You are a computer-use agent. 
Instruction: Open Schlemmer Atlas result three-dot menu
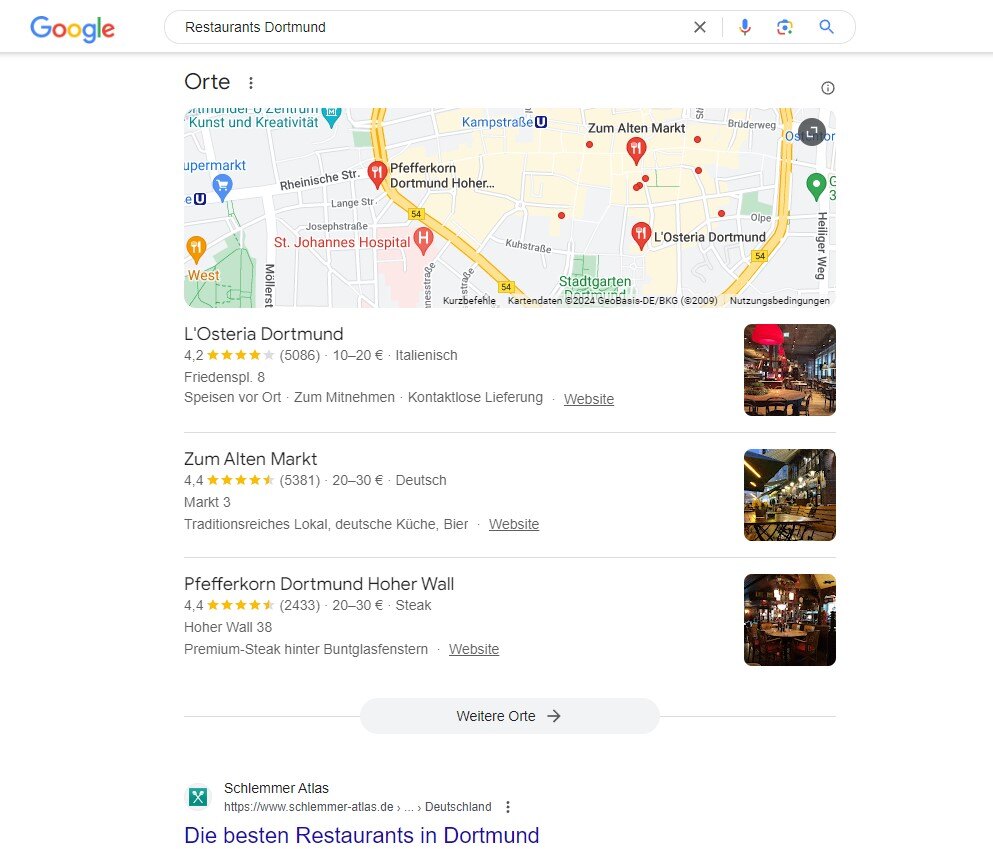508,807
